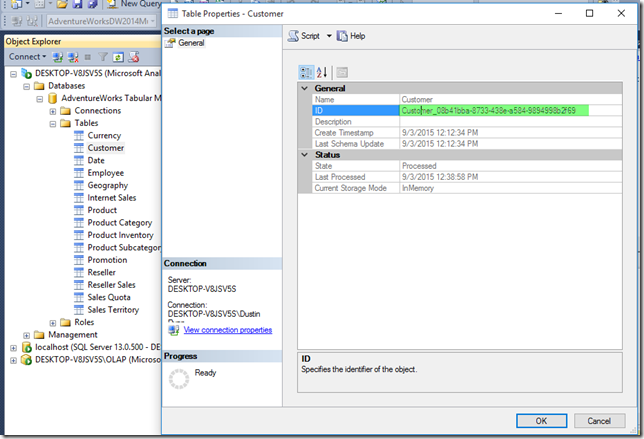644x439 pixels.
Task: Select the Reseller table
Action: pyautogui.click(x=101, y=272)
